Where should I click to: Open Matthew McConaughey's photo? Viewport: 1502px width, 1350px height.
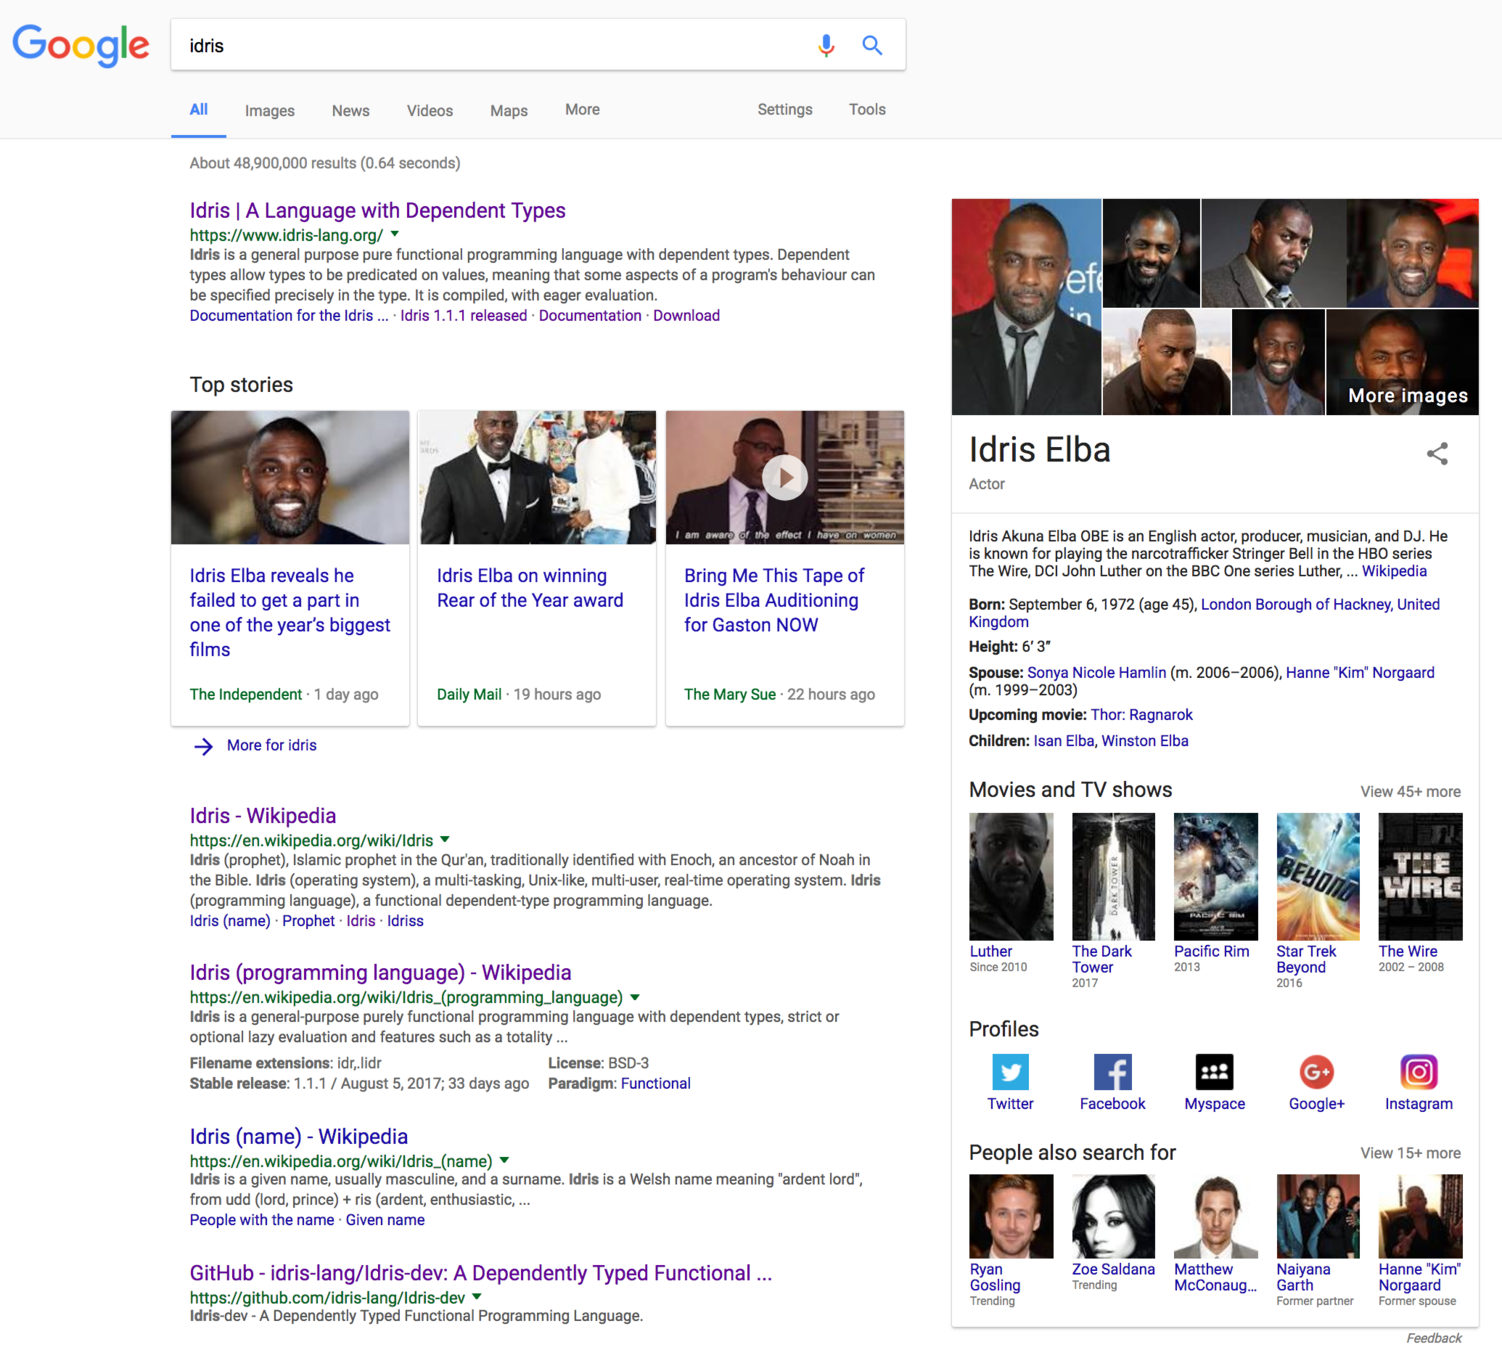[1215, 1216]
